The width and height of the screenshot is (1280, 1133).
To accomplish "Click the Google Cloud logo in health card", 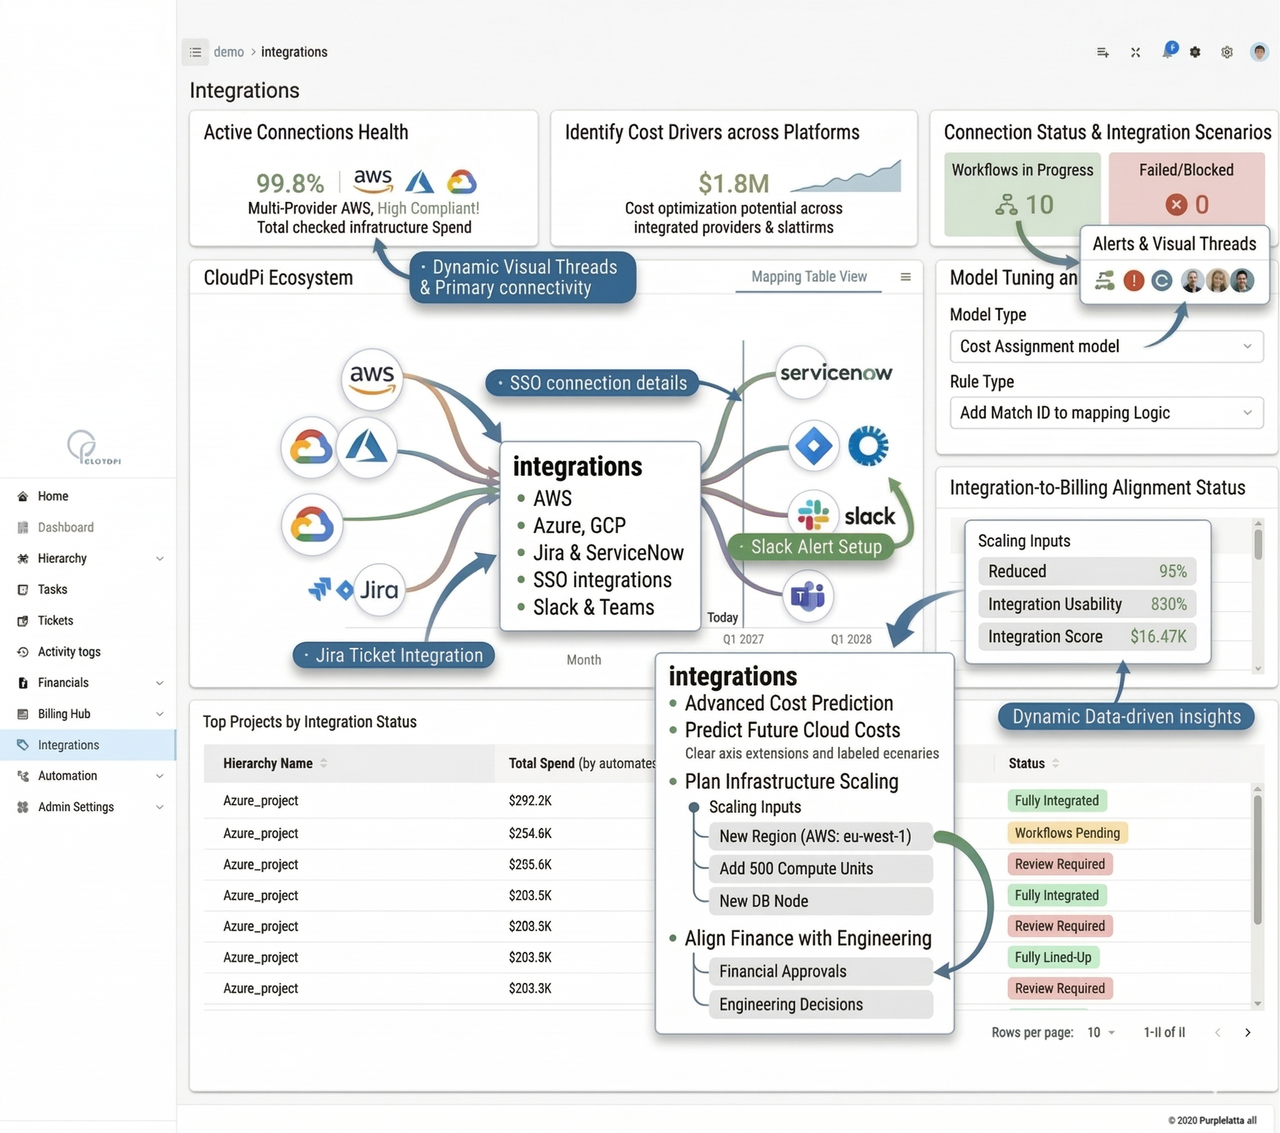I will pyautogui.click(x=461, y=182).
